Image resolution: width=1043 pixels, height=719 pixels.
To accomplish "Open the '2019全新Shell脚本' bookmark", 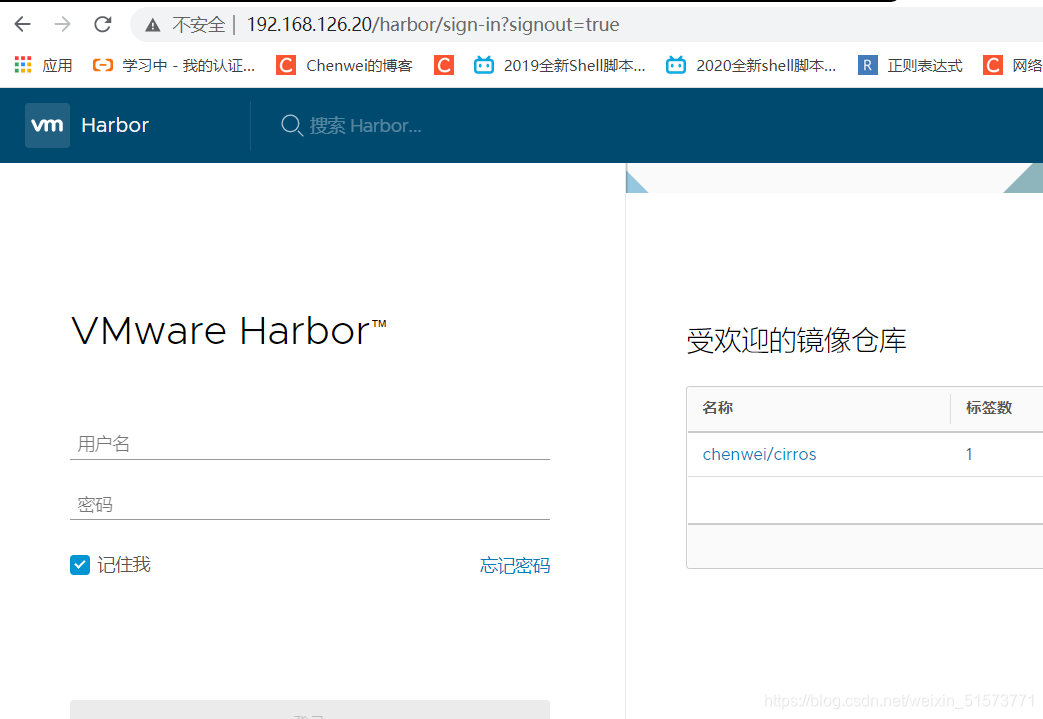I will [559, 65].
